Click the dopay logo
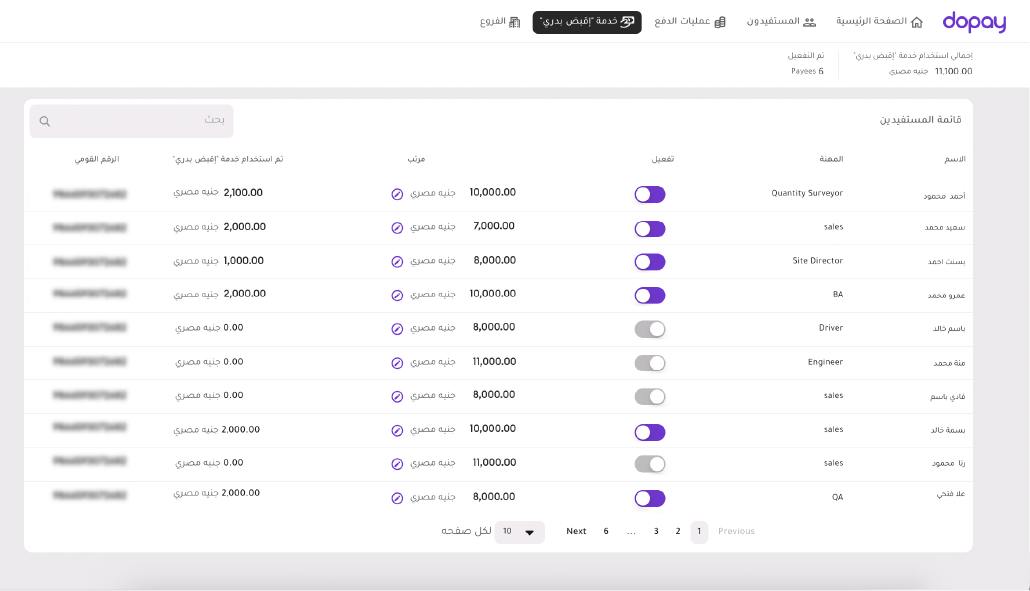 973,22
